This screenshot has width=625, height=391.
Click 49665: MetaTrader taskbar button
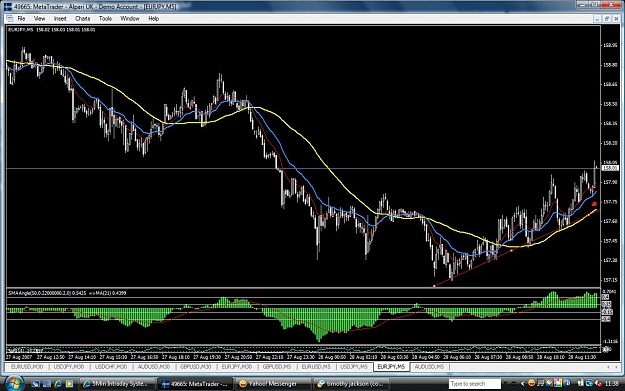(x=196, y=384)
